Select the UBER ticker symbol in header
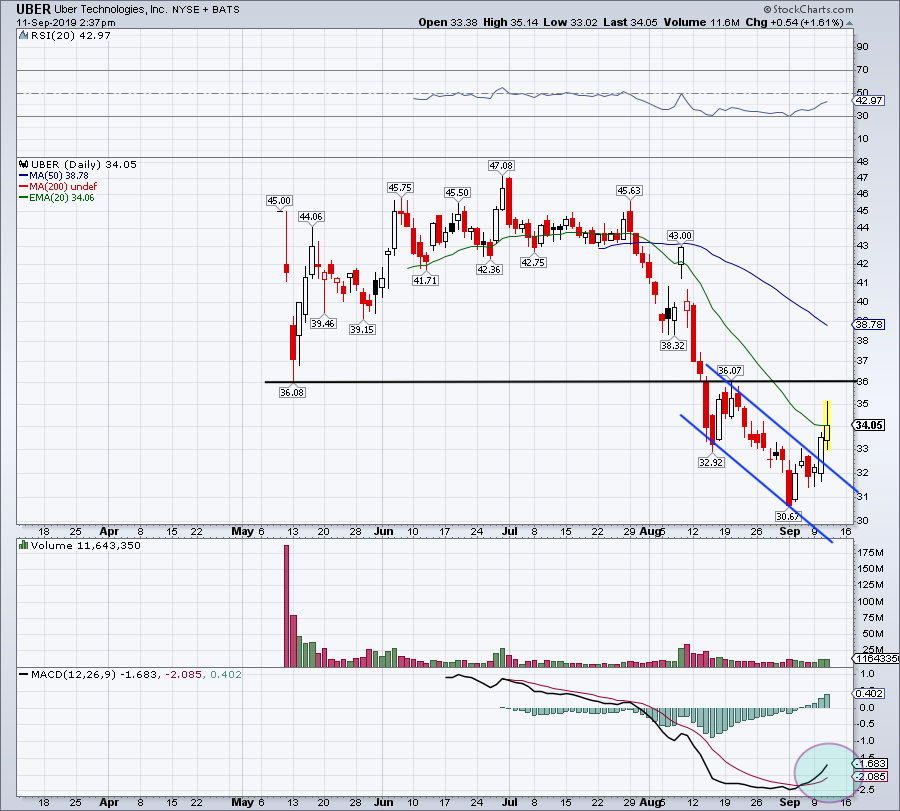 [33, 9]
